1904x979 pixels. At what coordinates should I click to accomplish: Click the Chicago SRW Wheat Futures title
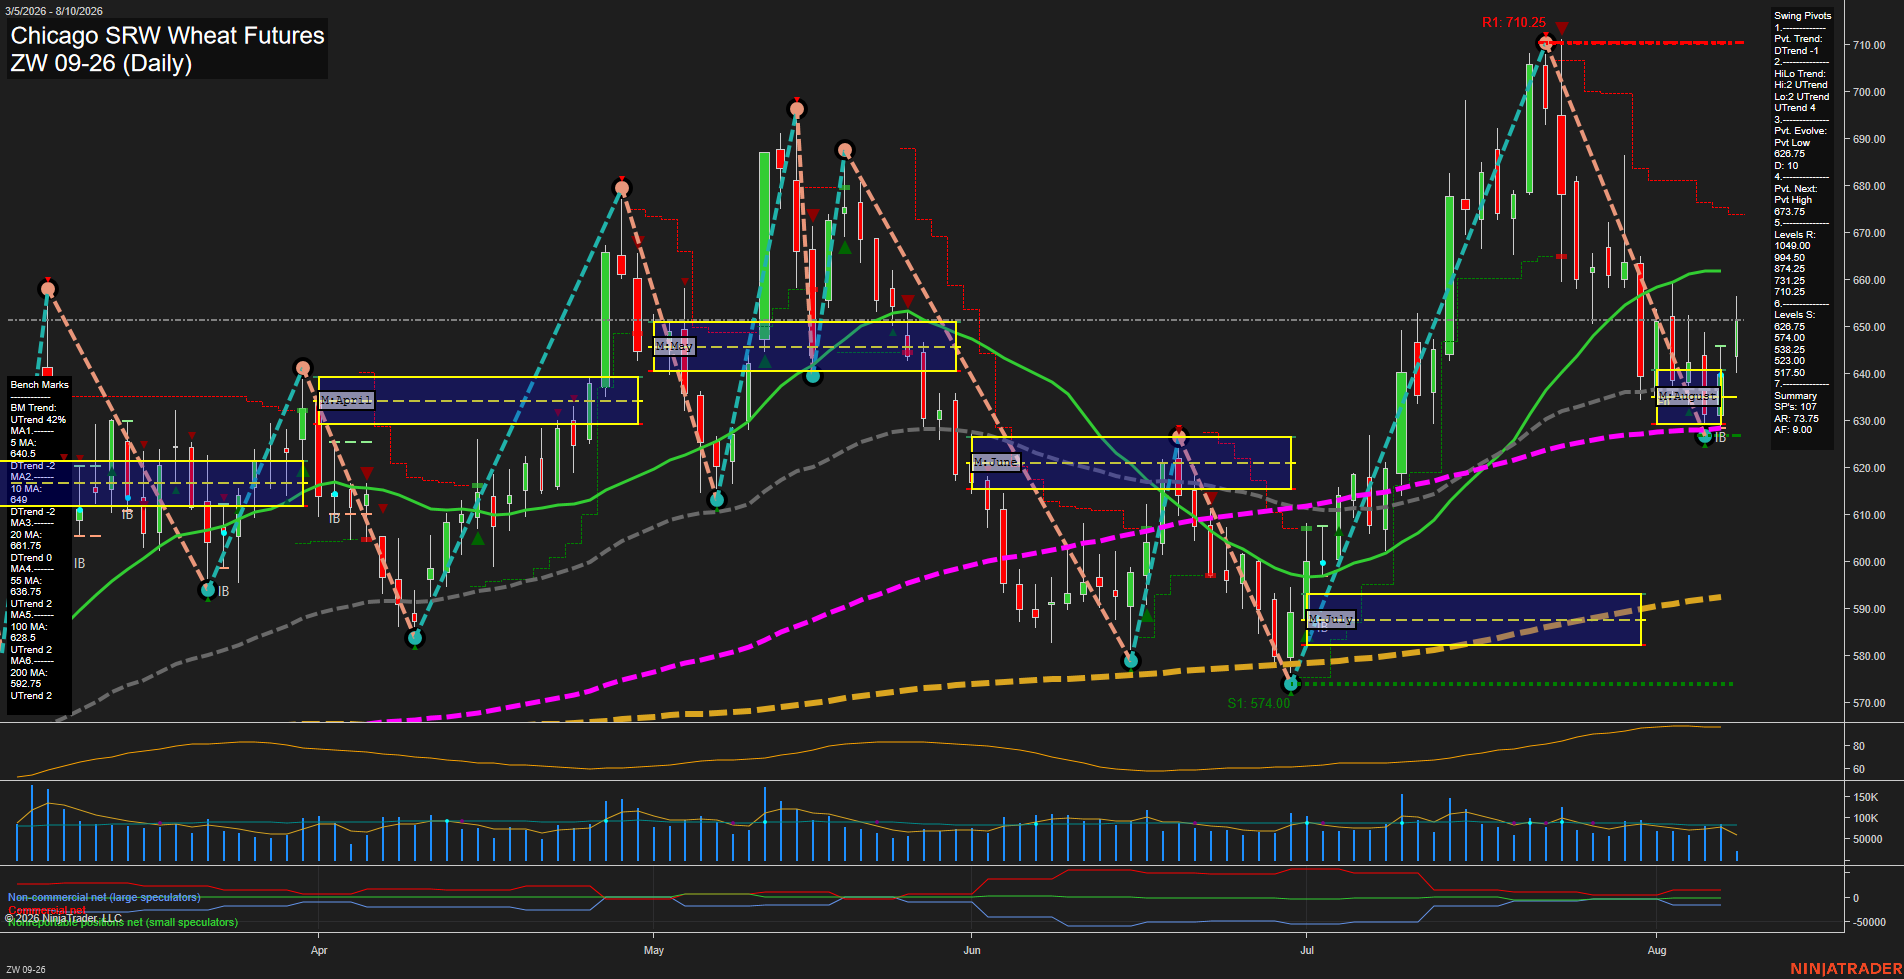167,36
